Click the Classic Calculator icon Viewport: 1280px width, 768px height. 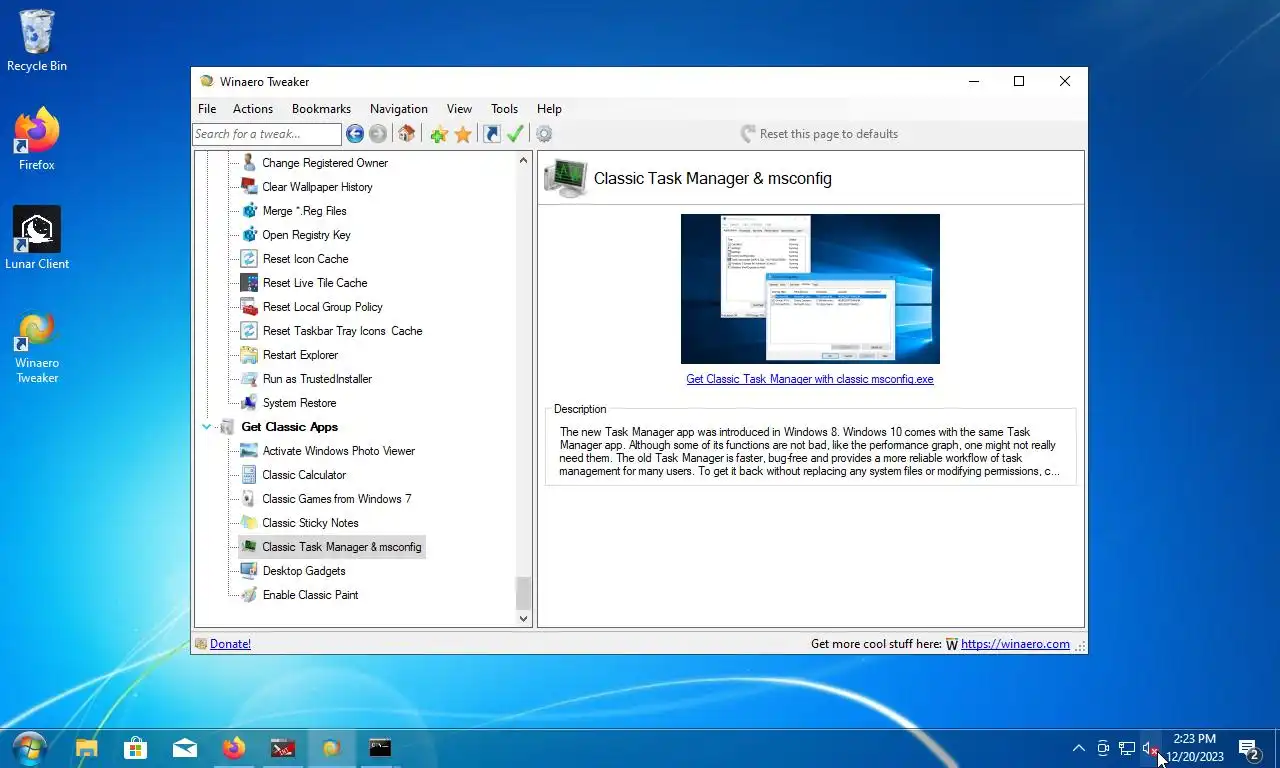[x=249, y=474]
